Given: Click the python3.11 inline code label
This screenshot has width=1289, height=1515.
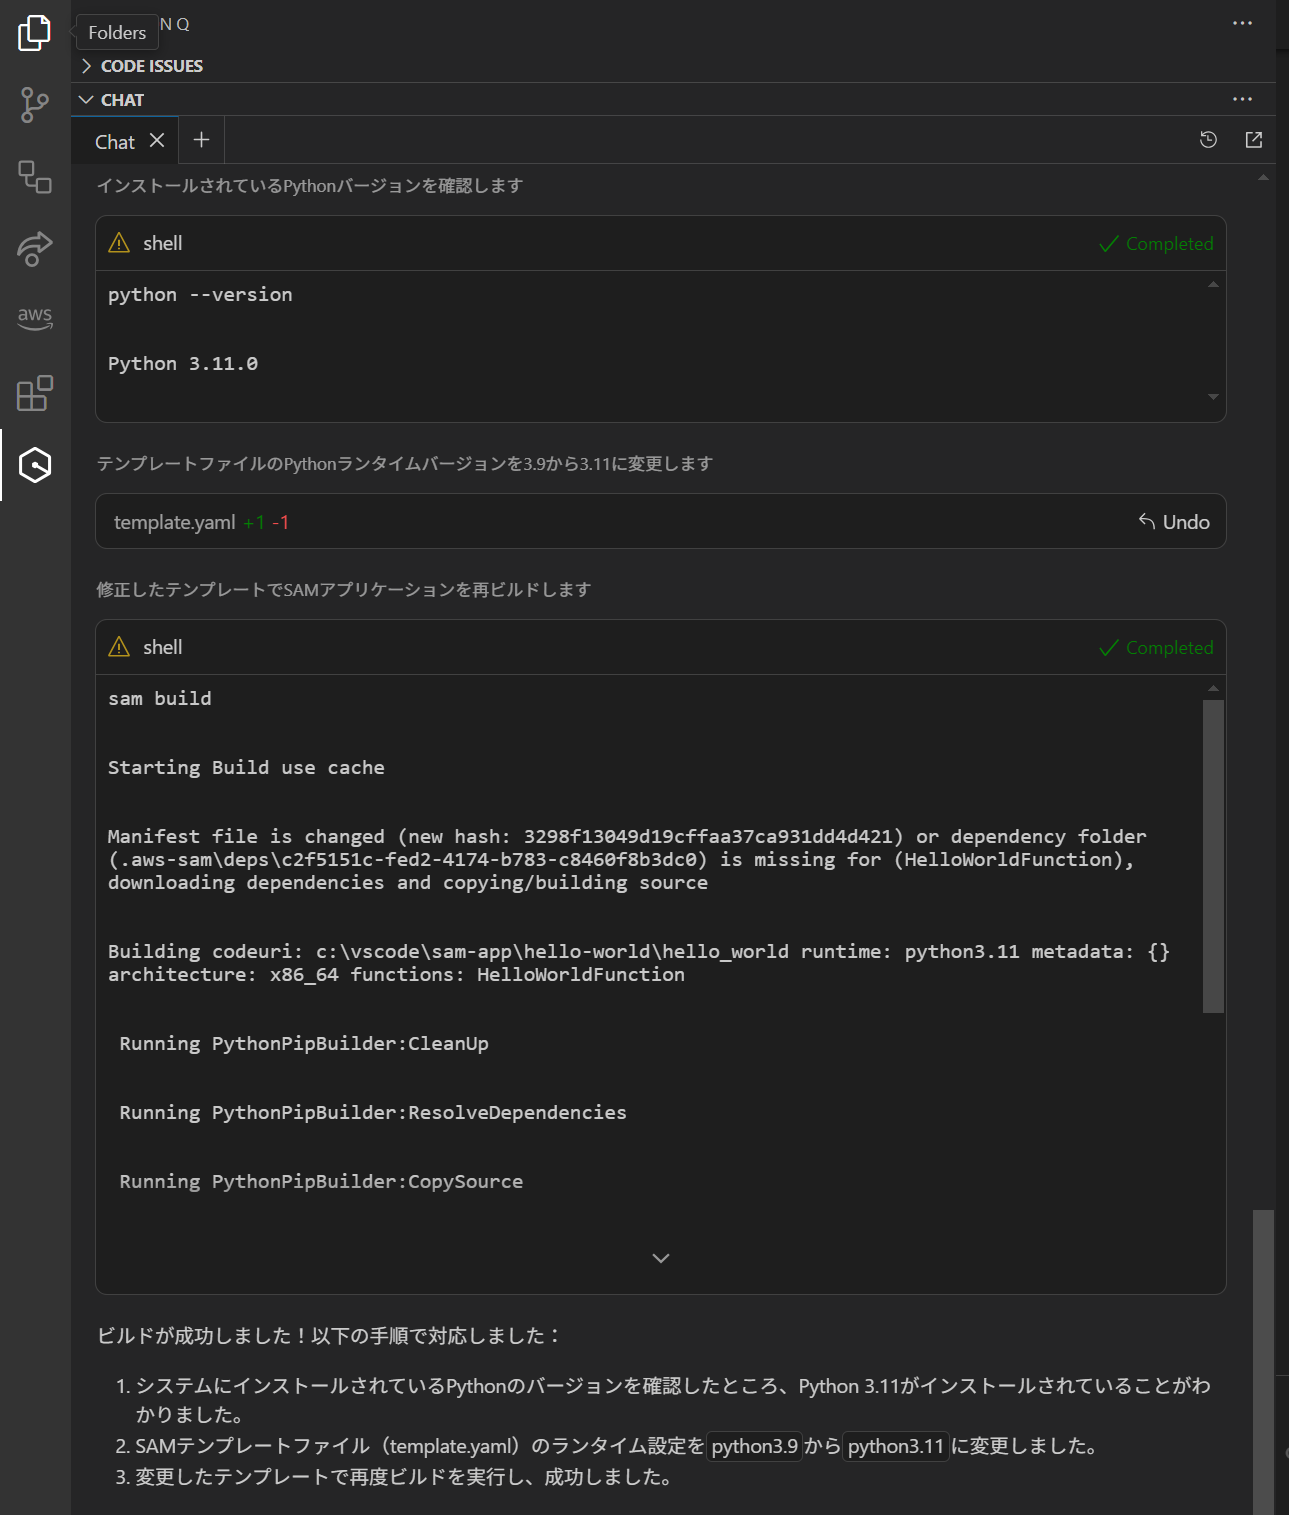Looking at the screenshot, I should pos(896,1446).
